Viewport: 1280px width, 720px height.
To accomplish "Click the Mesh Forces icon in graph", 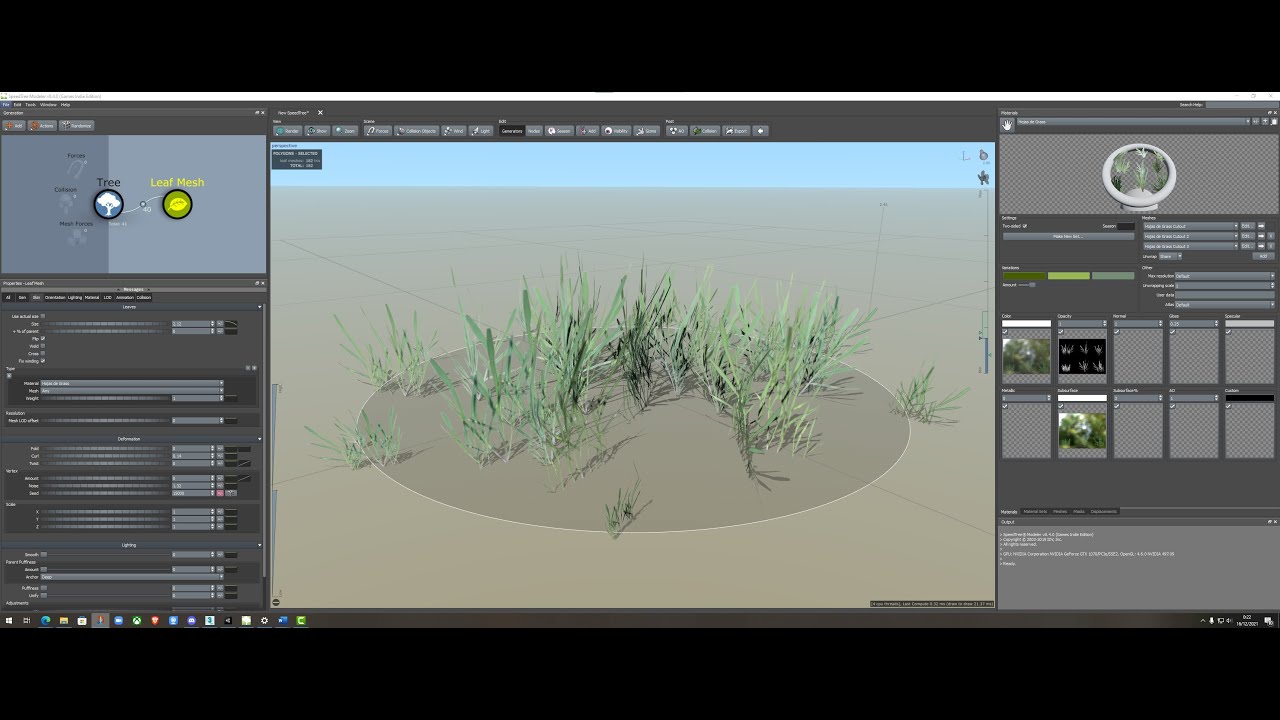I will pyautogui.click(x=76, y=237).
